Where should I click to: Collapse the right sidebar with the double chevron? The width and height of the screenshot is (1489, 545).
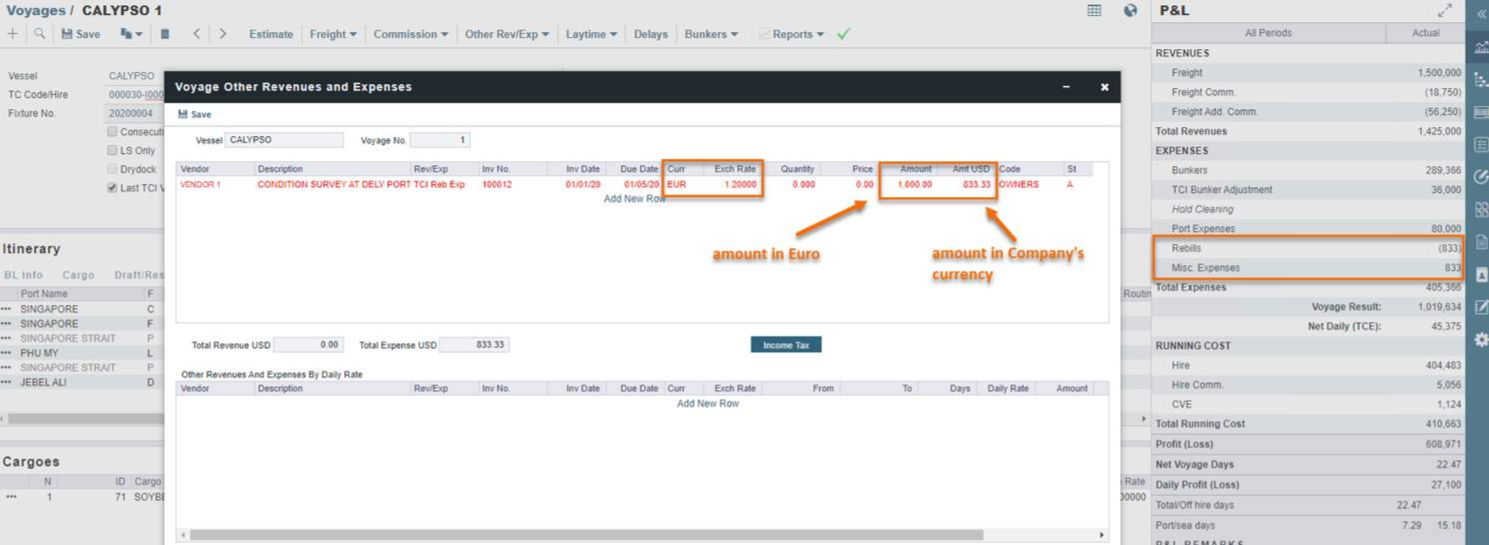1481,14
